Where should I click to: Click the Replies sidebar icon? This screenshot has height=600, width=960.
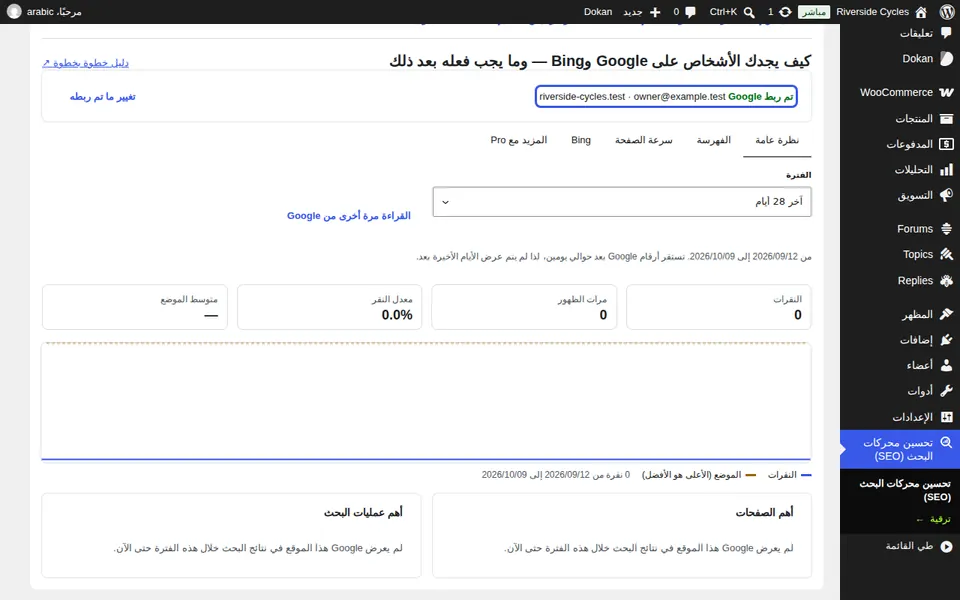(x=947, y=280)
